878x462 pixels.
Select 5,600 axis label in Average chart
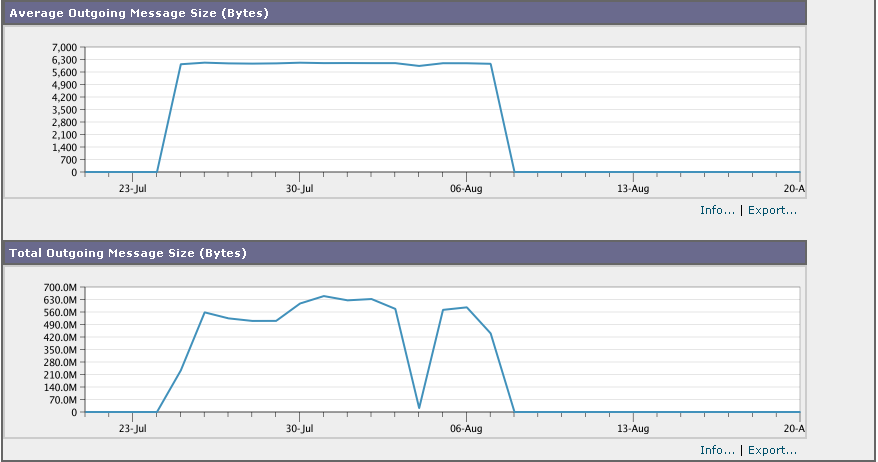point(64,72)
